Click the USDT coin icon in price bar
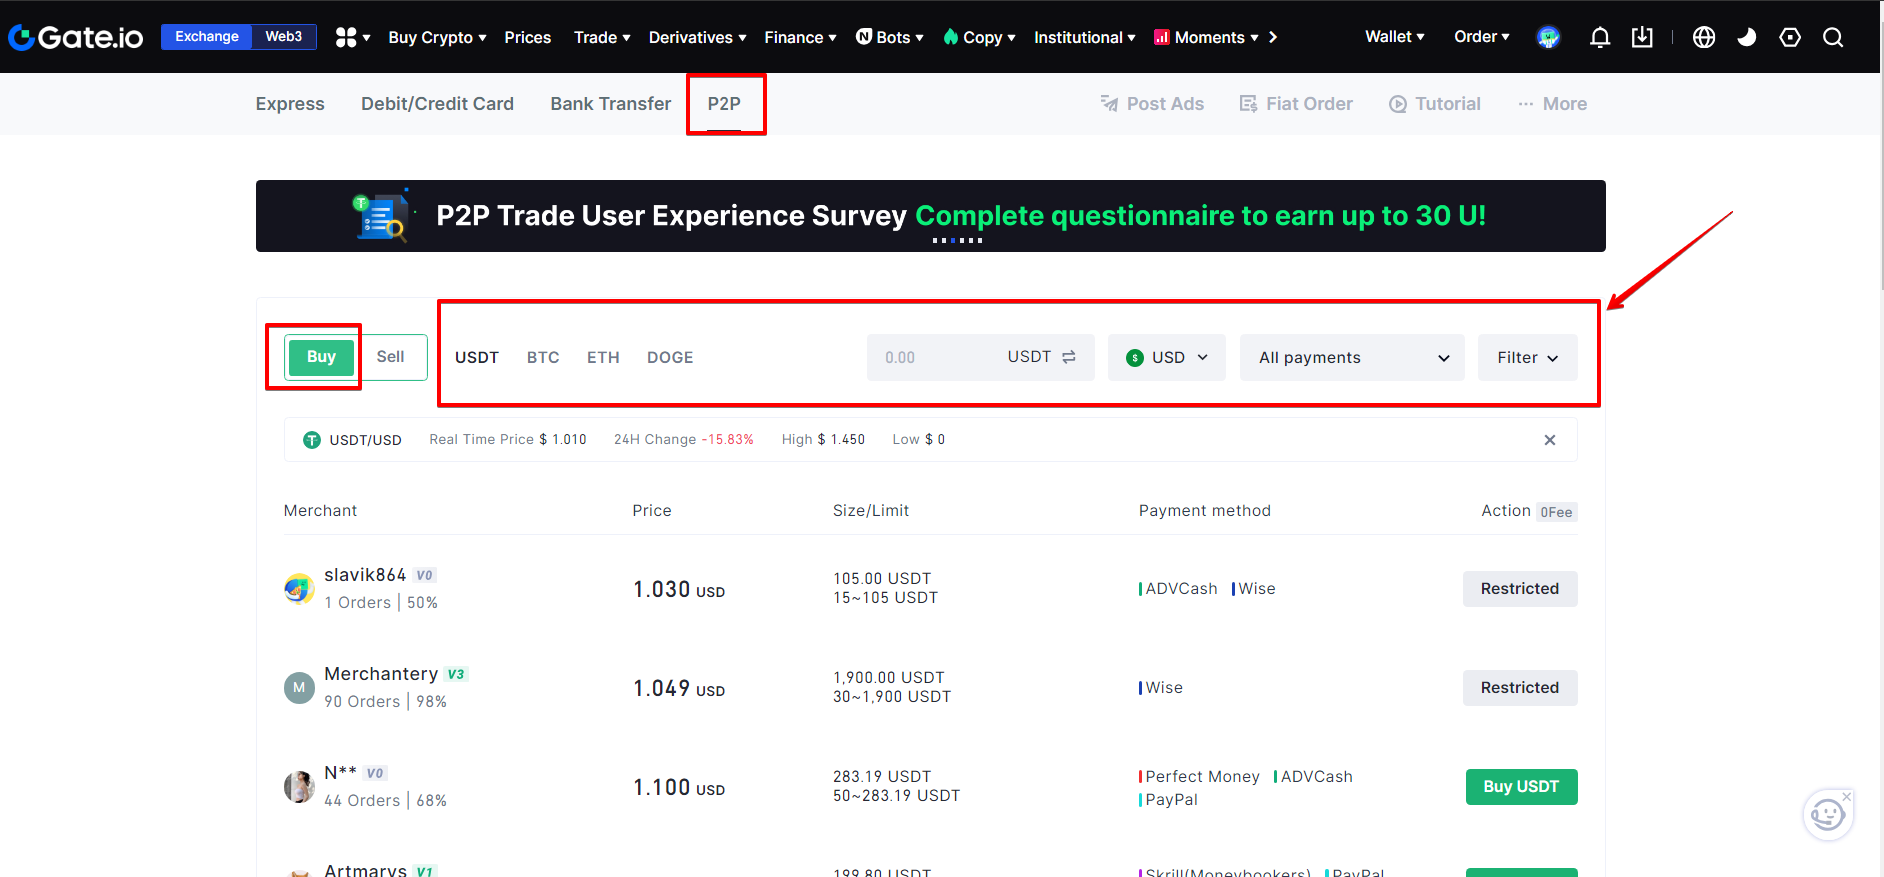1884x877 pixels. (312, 440)
